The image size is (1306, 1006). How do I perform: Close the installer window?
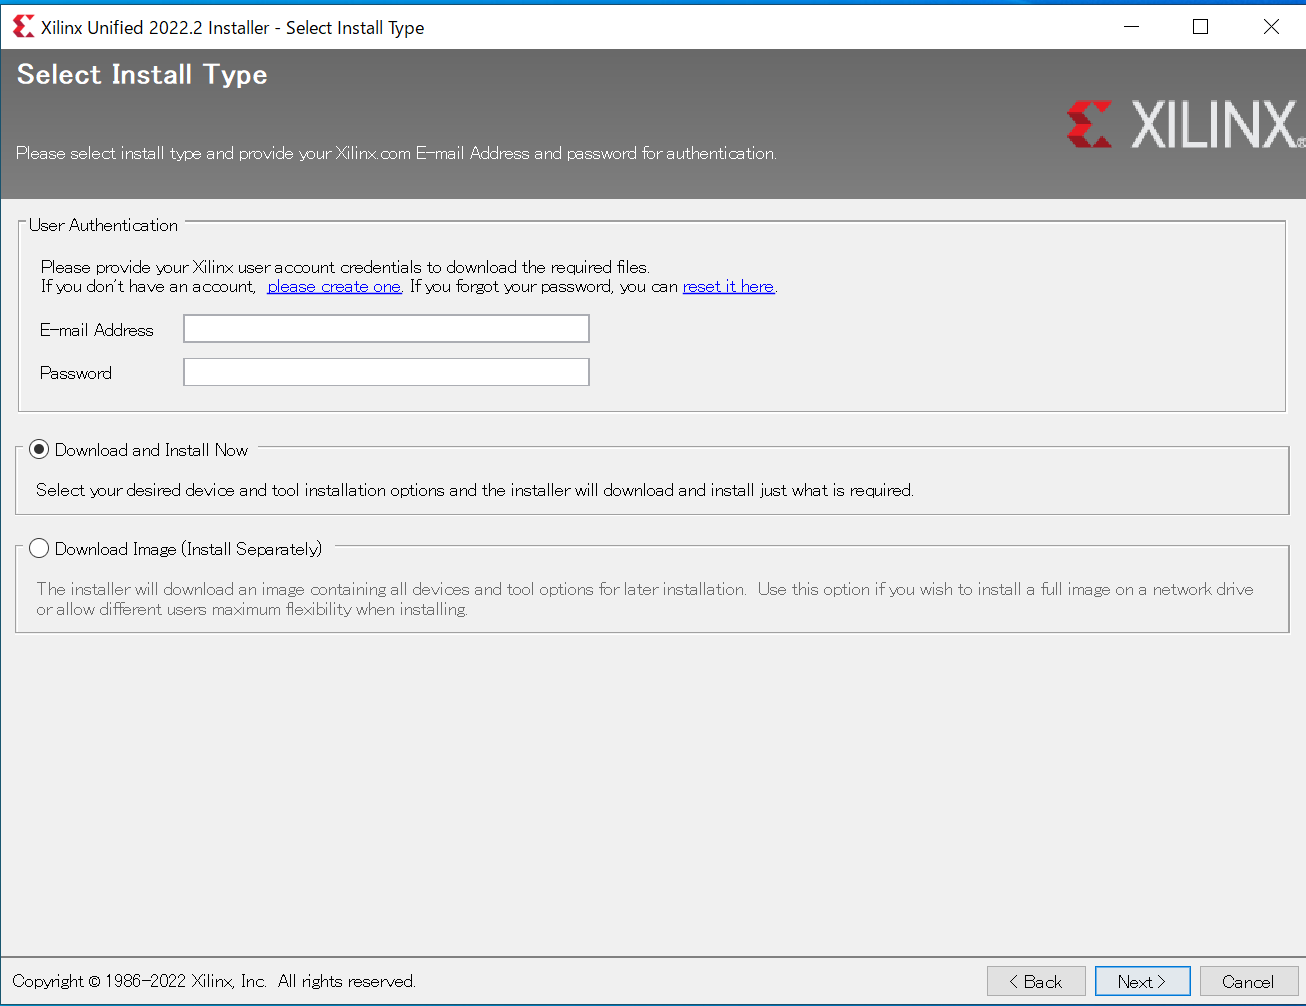1271,27
